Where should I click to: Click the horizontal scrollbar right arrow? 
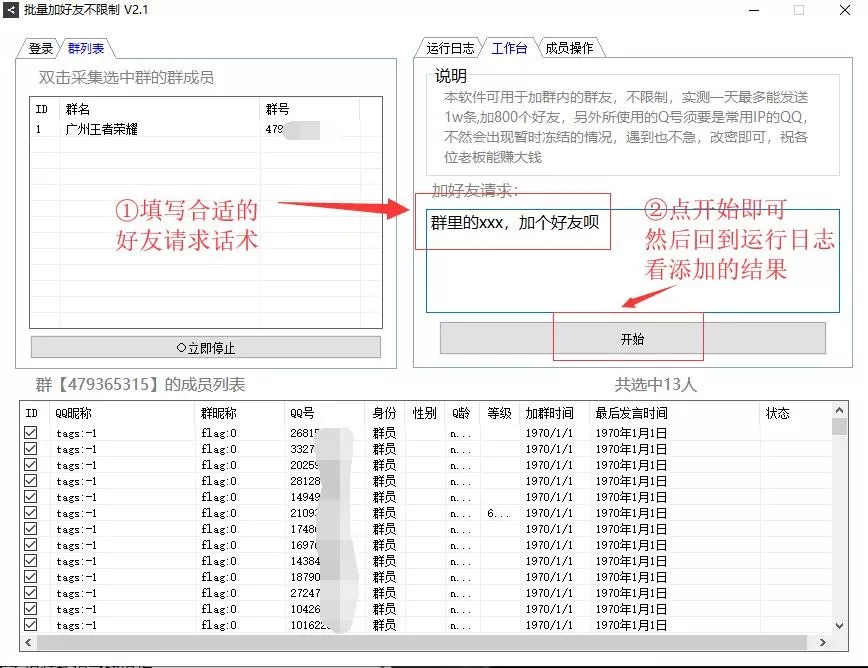point(823,643)
